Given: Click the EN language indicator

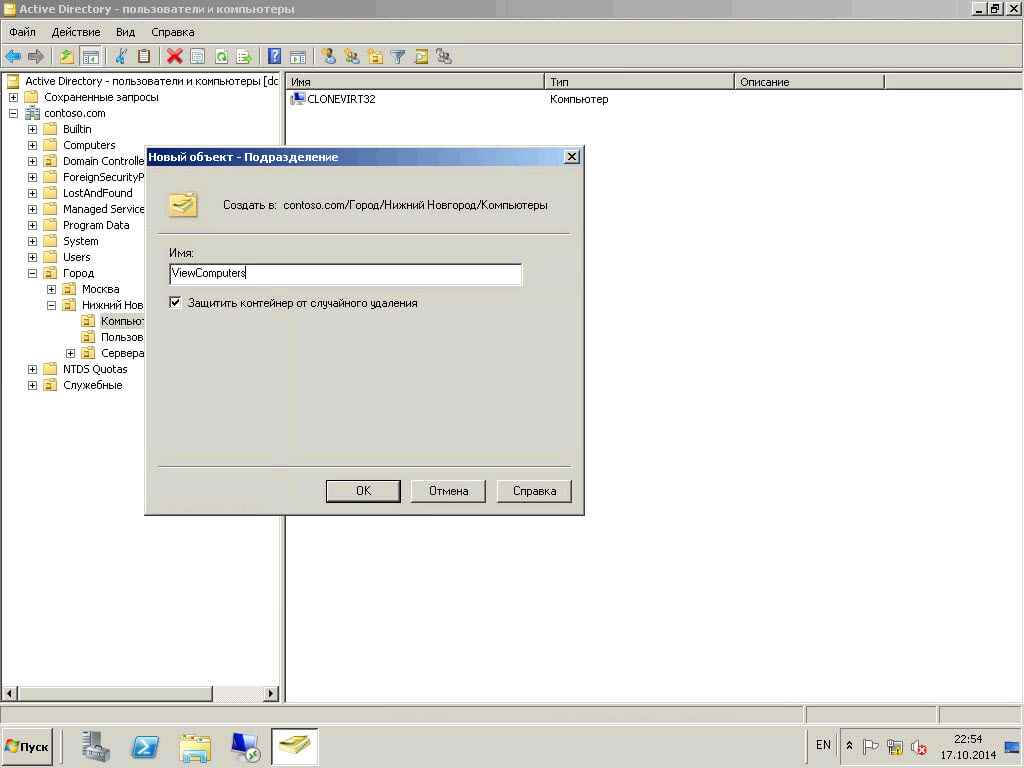Looking at the screenshot, I should (x=823, y=745).
